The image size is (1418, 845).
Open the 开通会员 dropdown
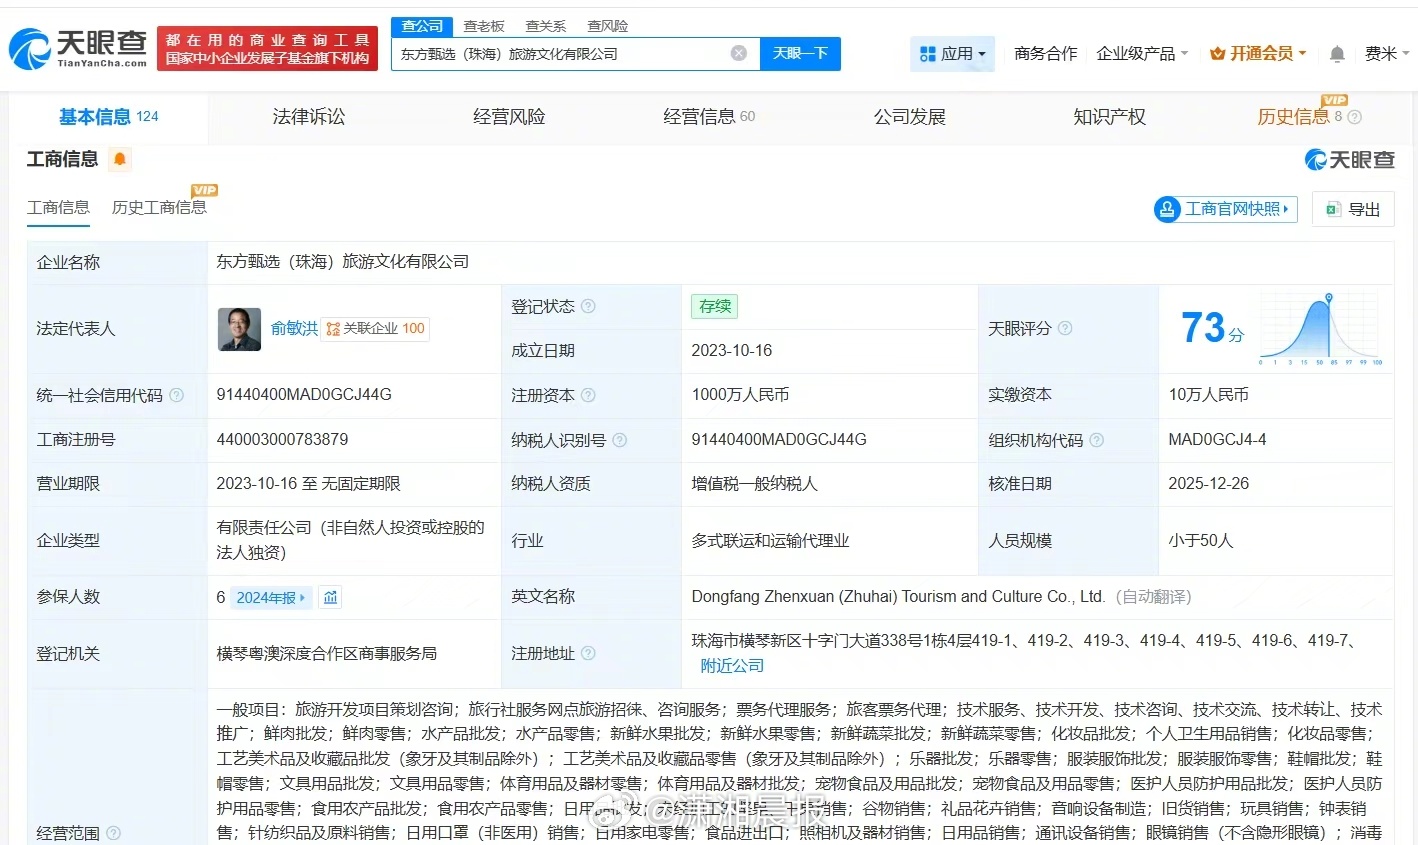pos(1258,54)
